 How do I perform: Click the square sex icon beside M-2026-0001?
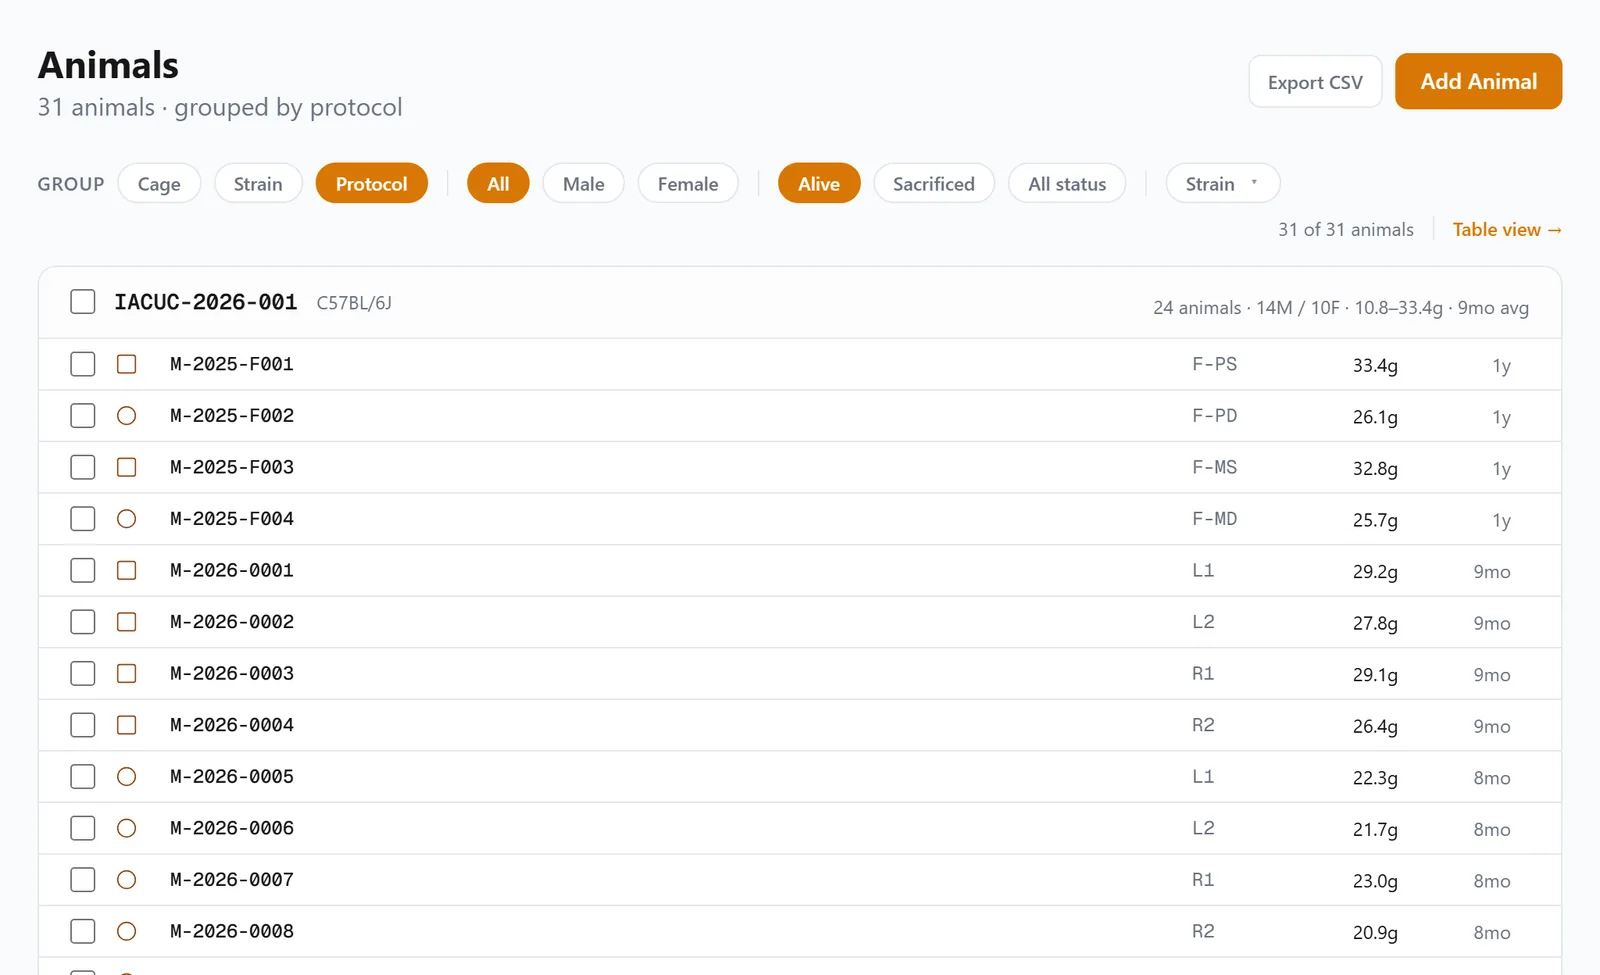[x=126, y=570]
